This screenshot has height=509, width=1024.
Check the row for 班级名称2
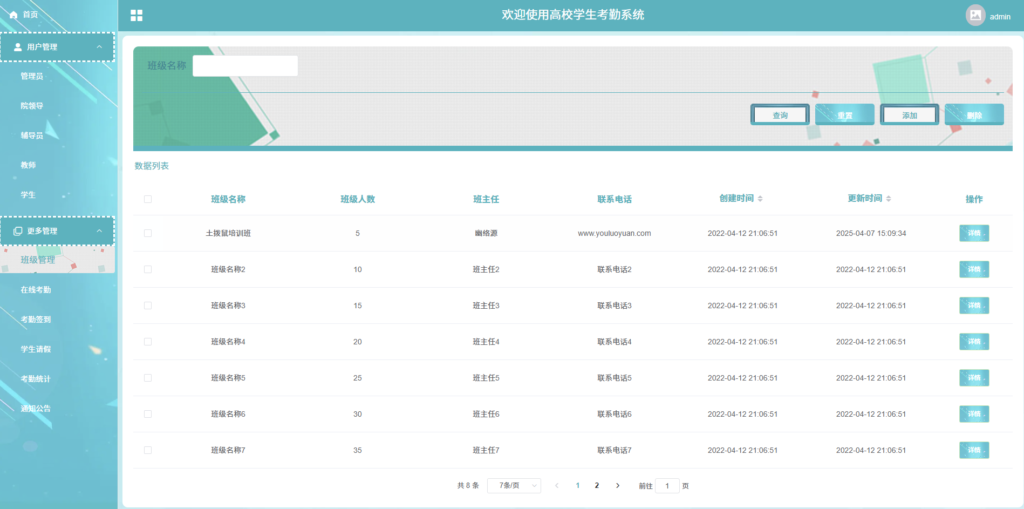coord(148,269)
